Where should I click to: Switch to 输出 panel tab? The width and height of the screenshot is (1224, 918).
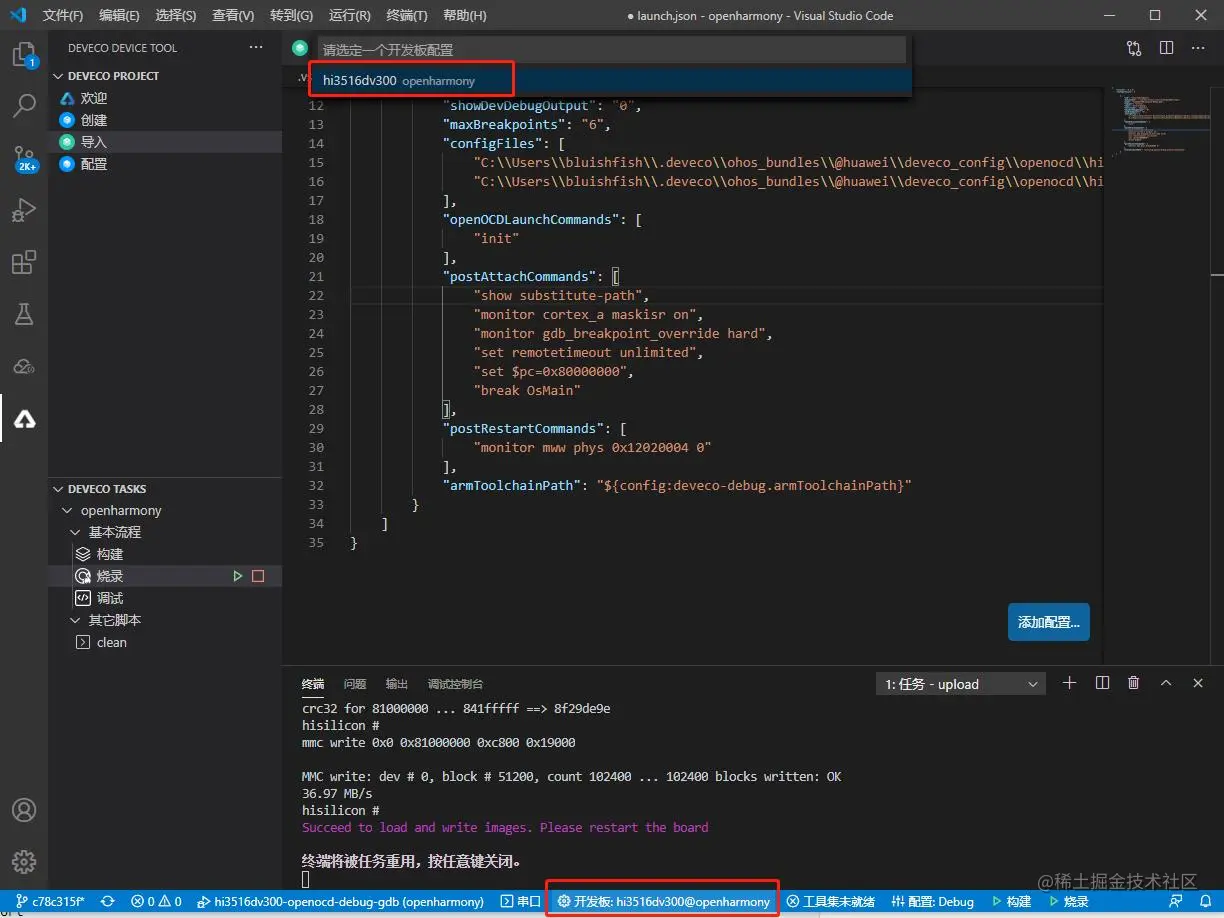click(397, 684)
